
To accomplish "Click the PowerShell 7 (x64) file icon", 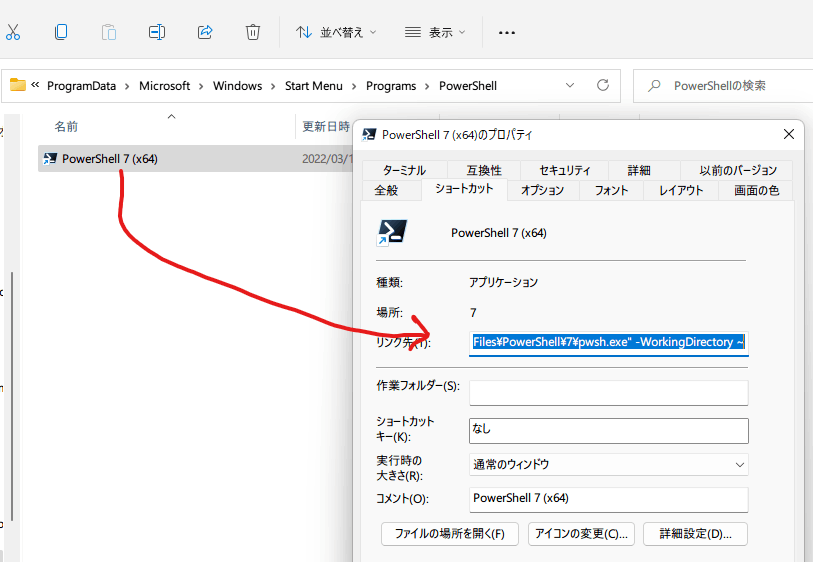I will pyautogui.click(x=50, y=159).
